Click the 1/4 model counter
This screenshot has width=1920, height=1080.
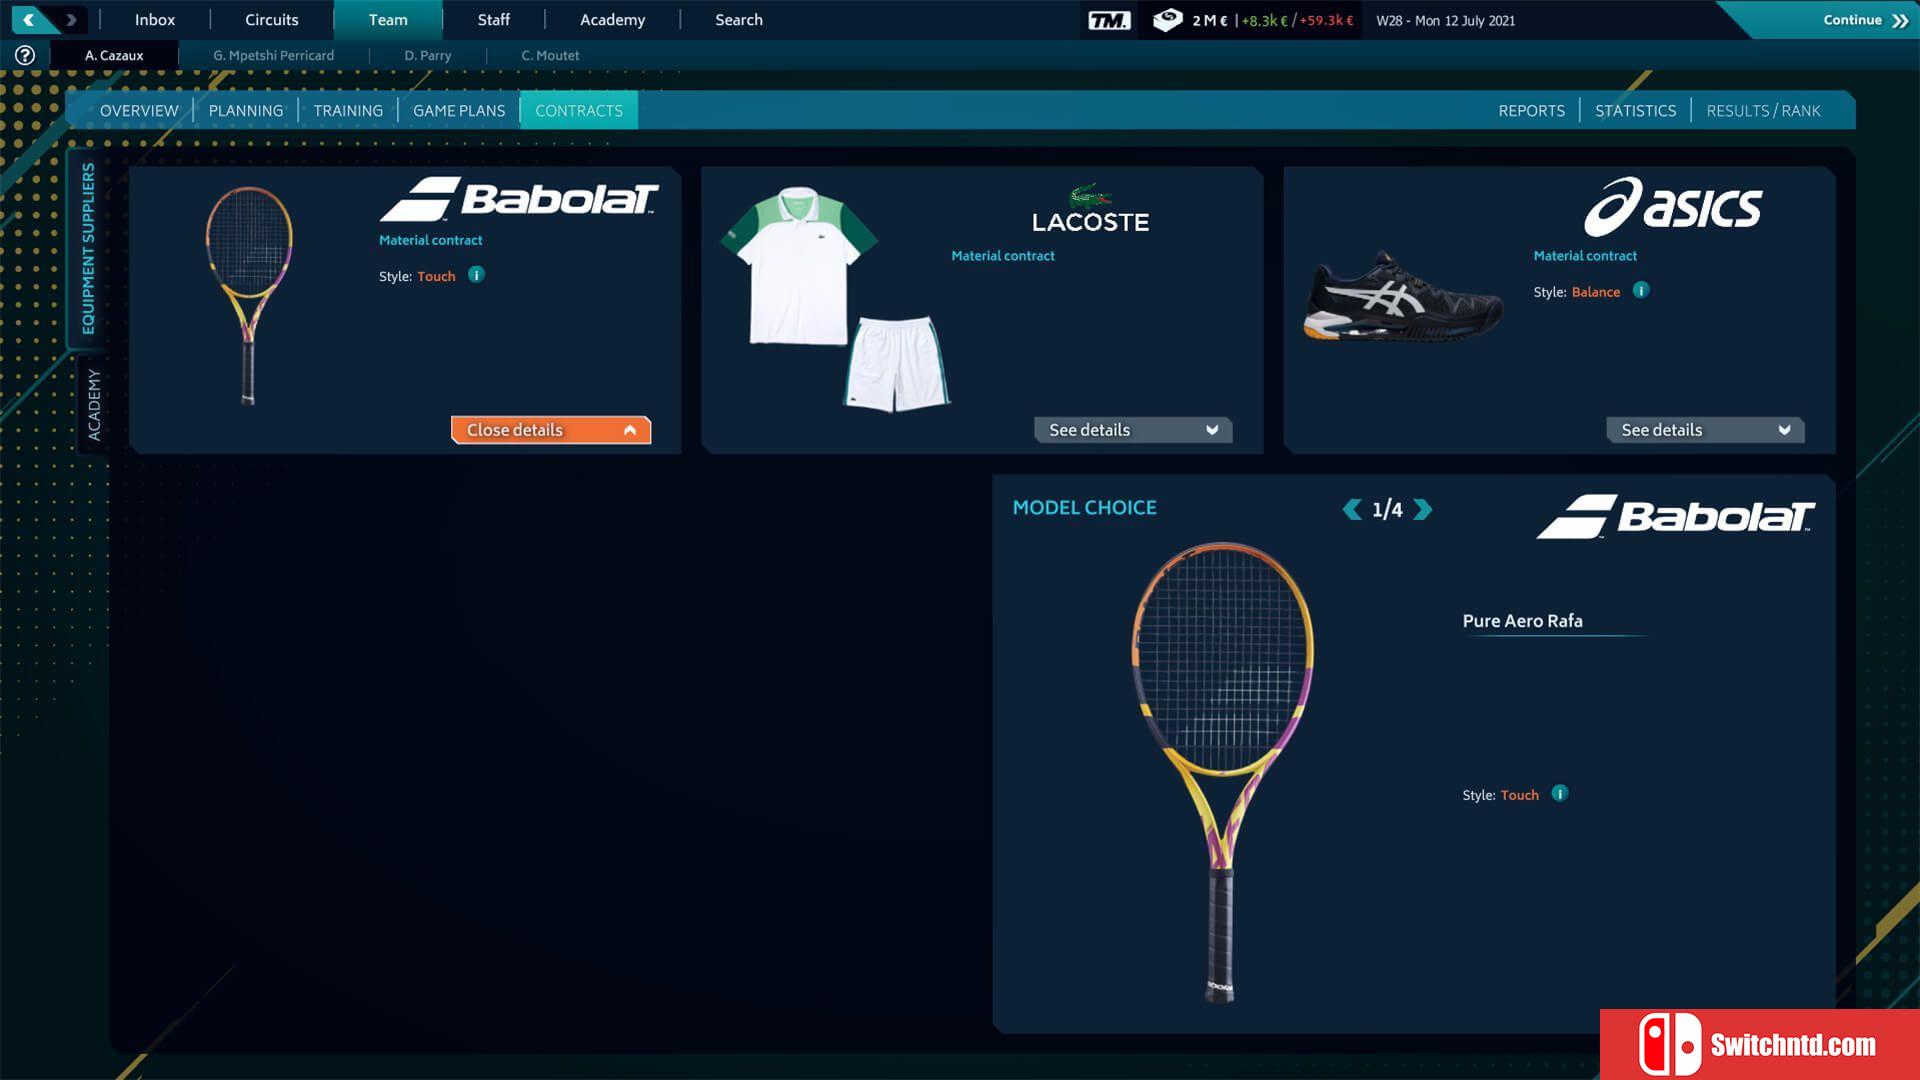pos(1387,510)
